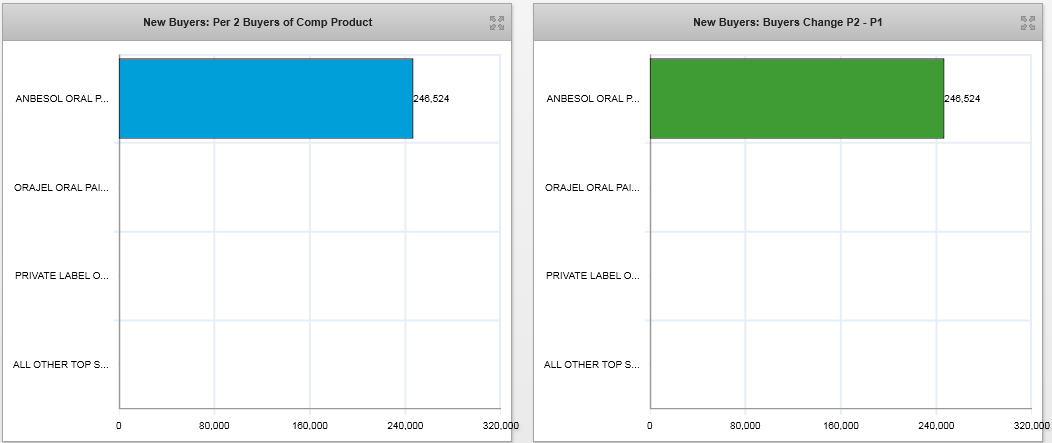Viewport: 1052px width, 443px height.
Task: Maximize the Per 2 Buyers of Comp Product panel
Action: coord(497,22)
